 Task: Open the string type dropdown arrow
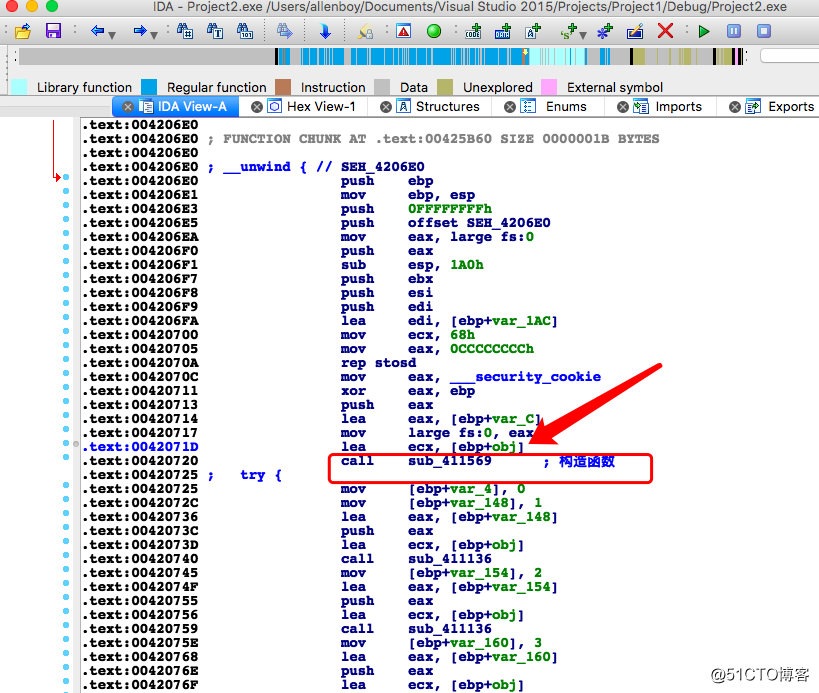tap(583, 35)
